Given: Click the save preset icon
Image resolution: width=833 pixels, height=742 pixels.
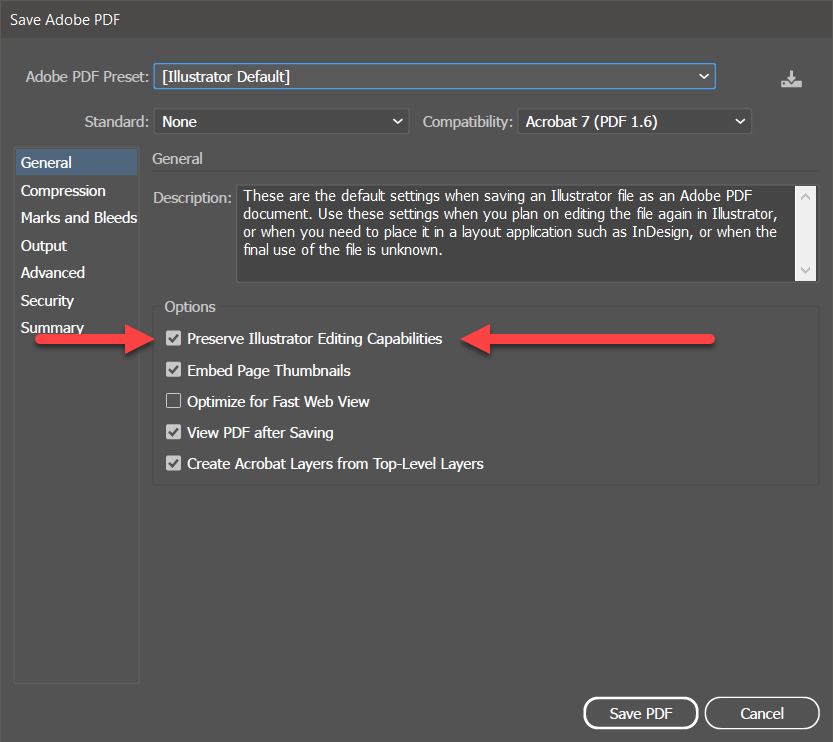Looking at the screenshot, I should click(x=791, y=79).
